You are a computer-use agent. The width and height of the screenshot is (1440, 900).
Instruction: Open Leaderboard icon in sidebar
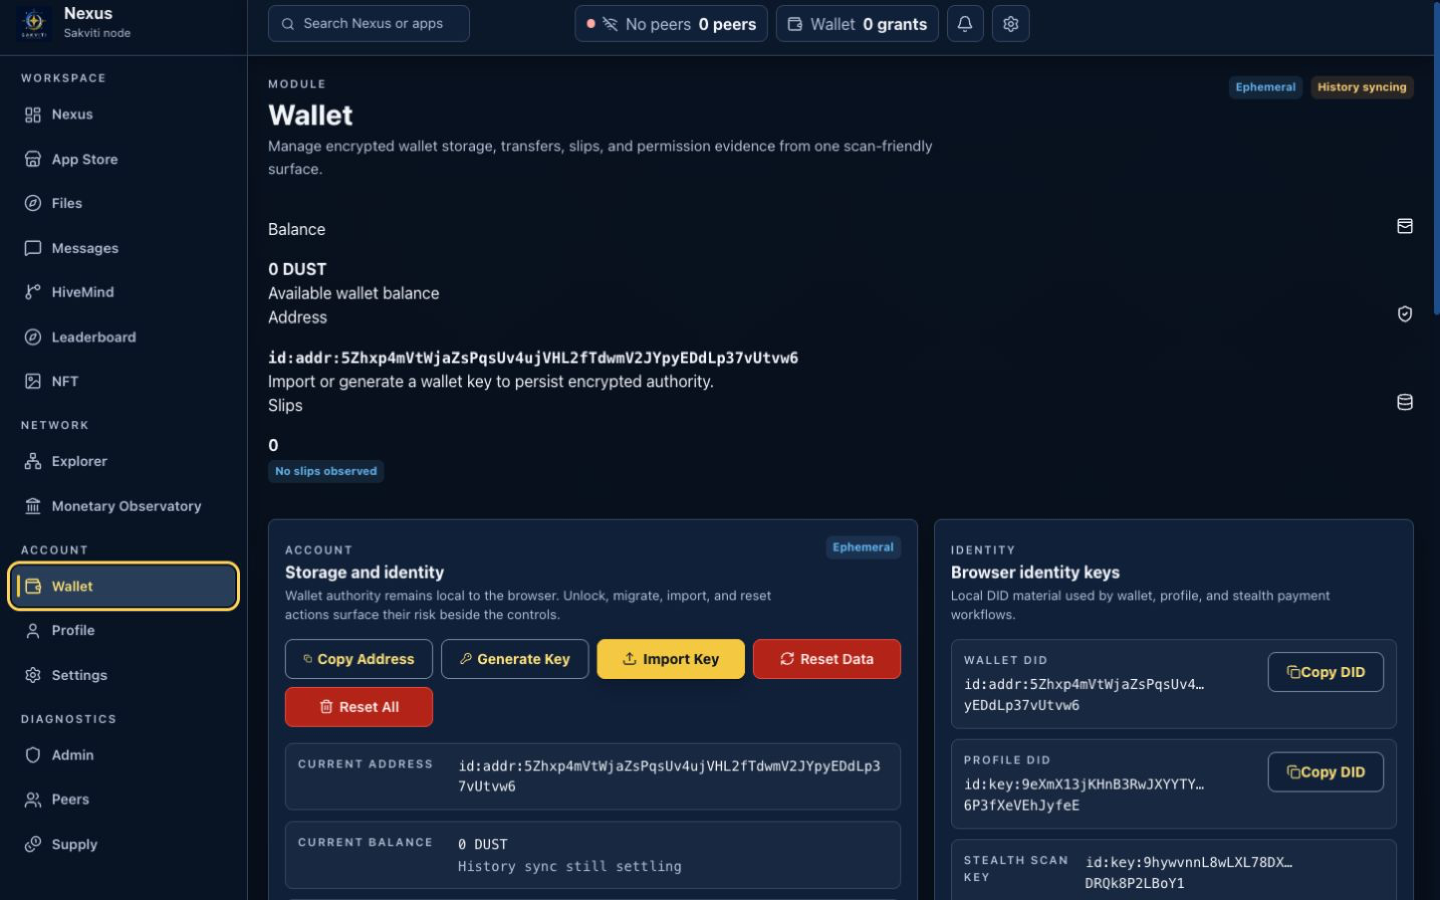pos(33,337)
